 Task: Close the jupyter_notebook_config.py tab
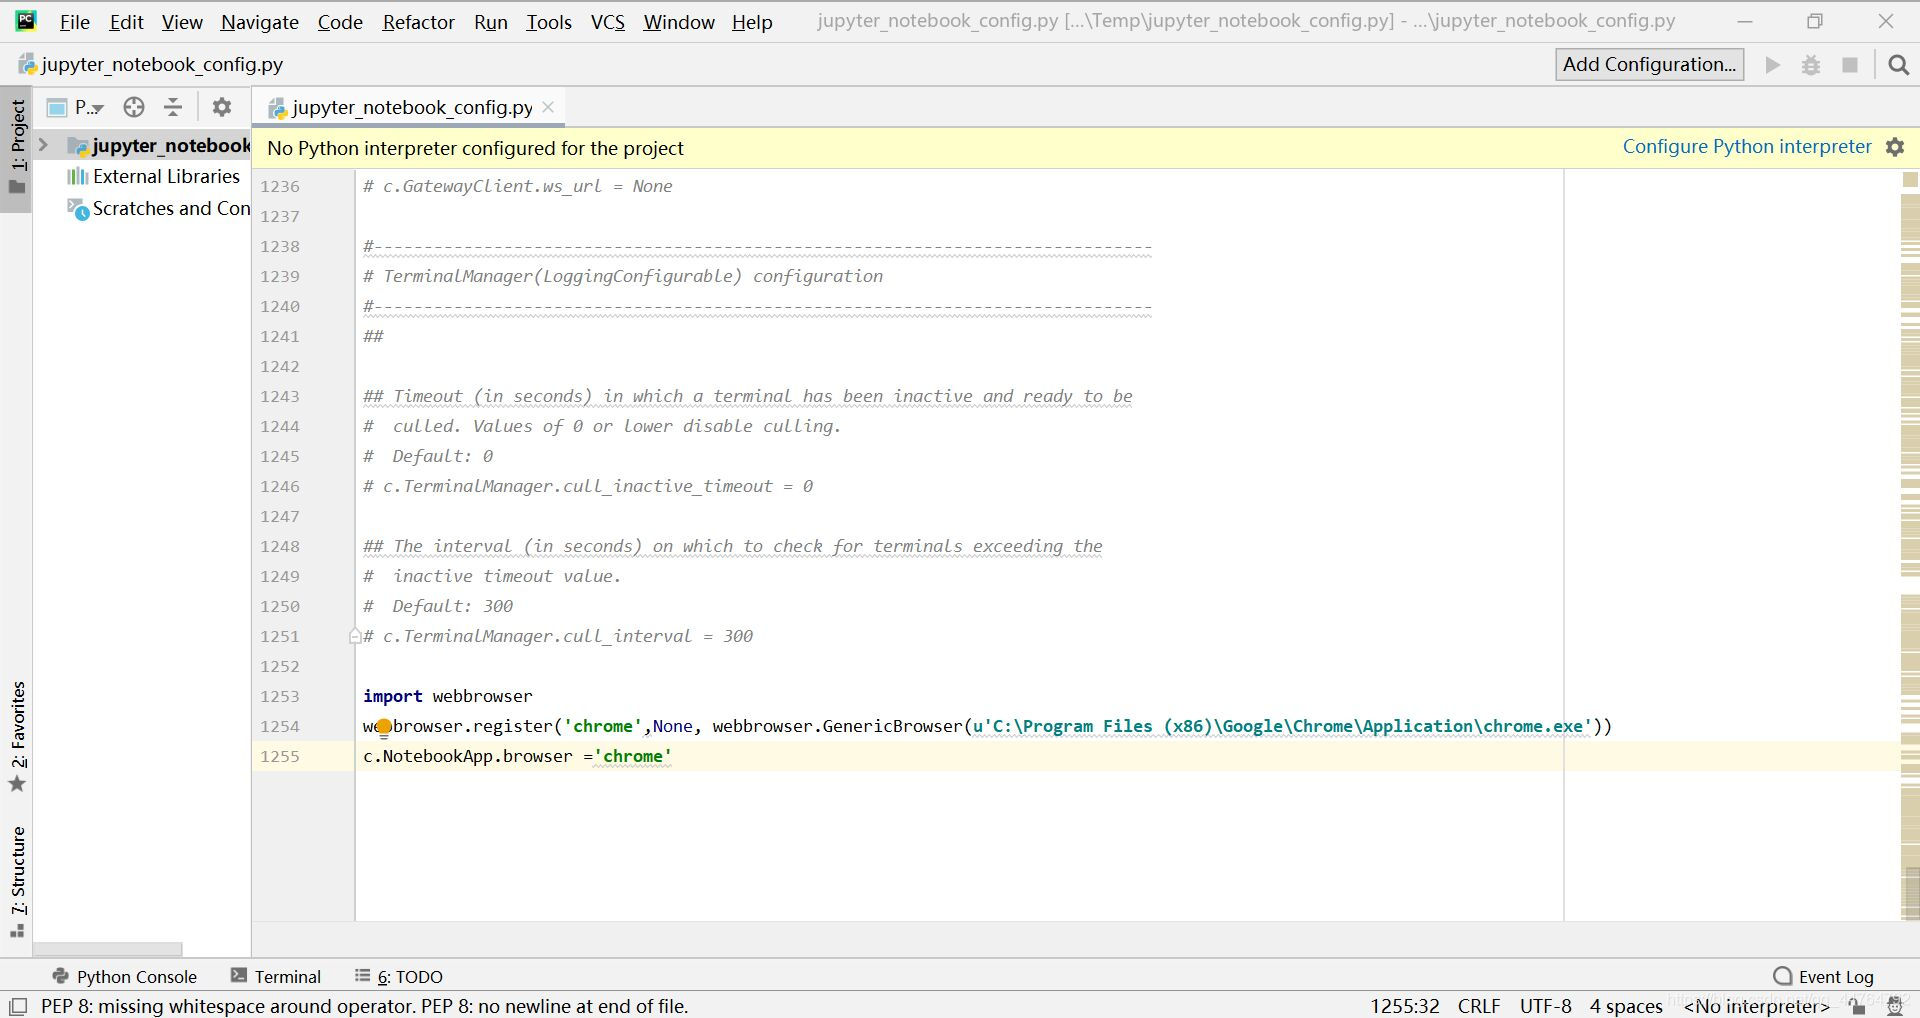pos(548,107)
